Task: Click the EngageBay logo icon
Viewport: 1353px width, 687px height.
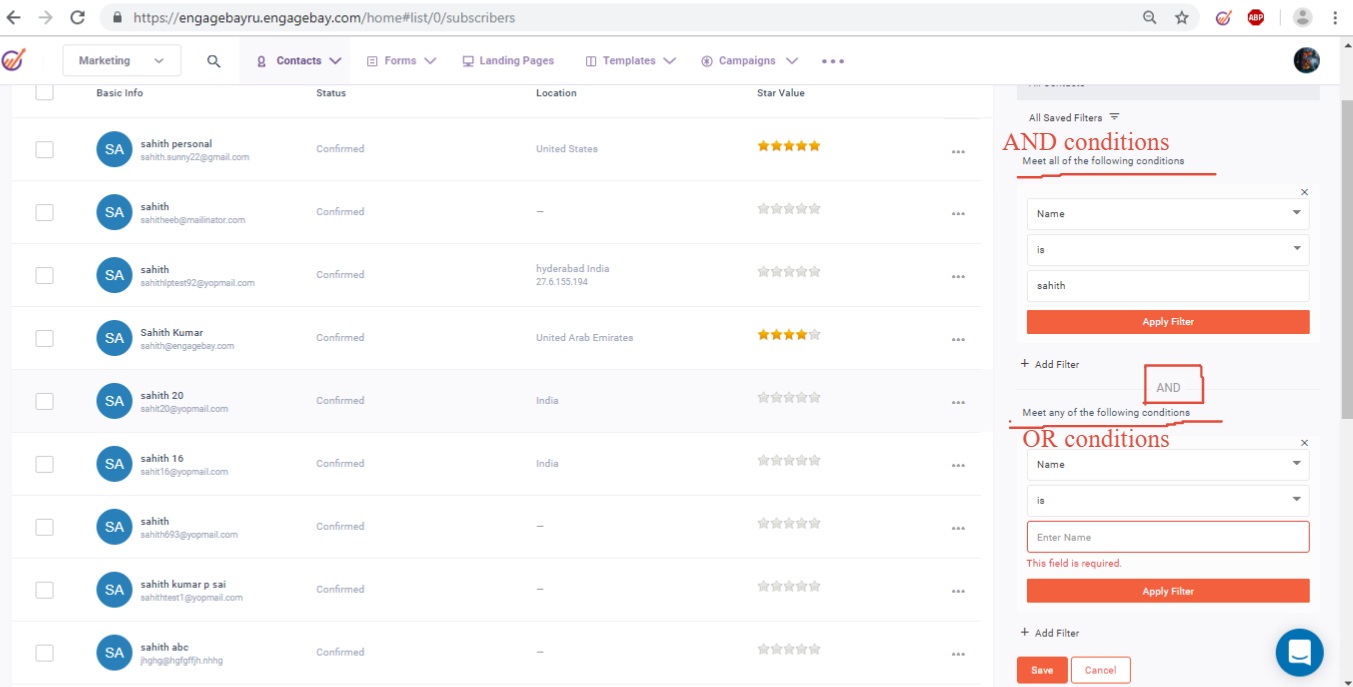Action: [14, 60]
